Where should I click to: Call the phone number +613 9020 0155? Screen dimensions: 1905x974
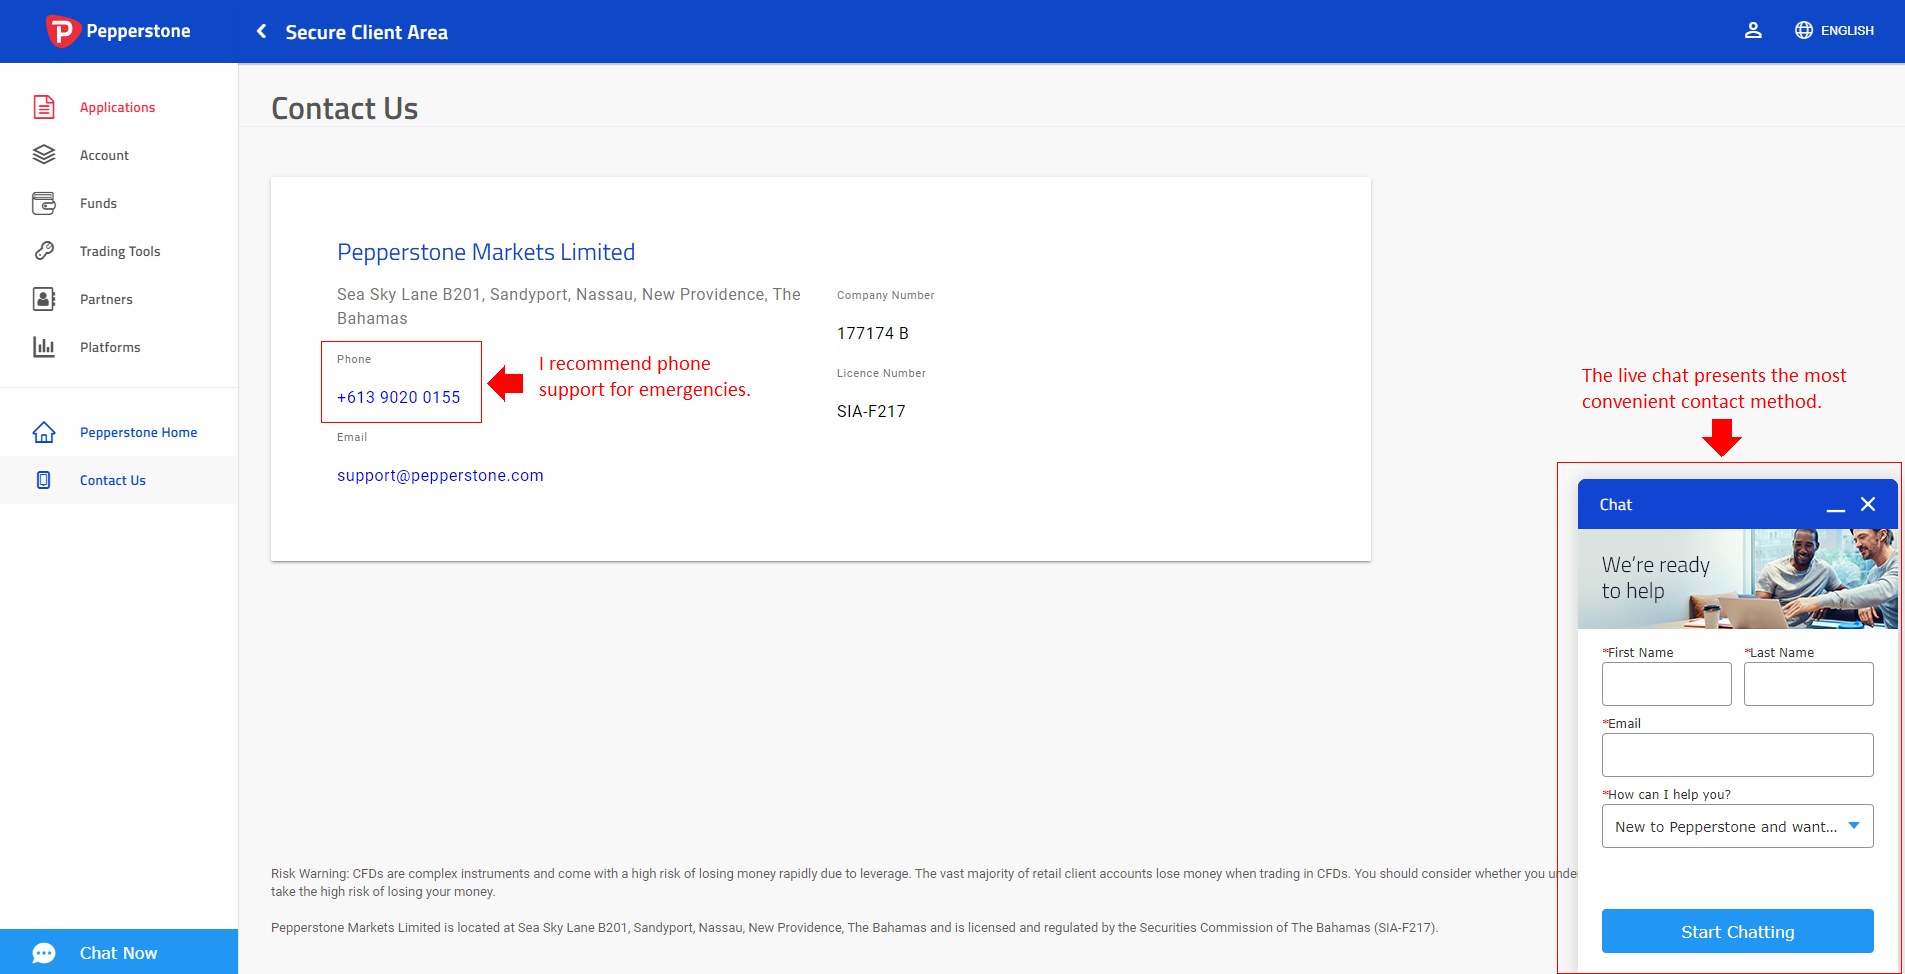(x=399, y=397)
